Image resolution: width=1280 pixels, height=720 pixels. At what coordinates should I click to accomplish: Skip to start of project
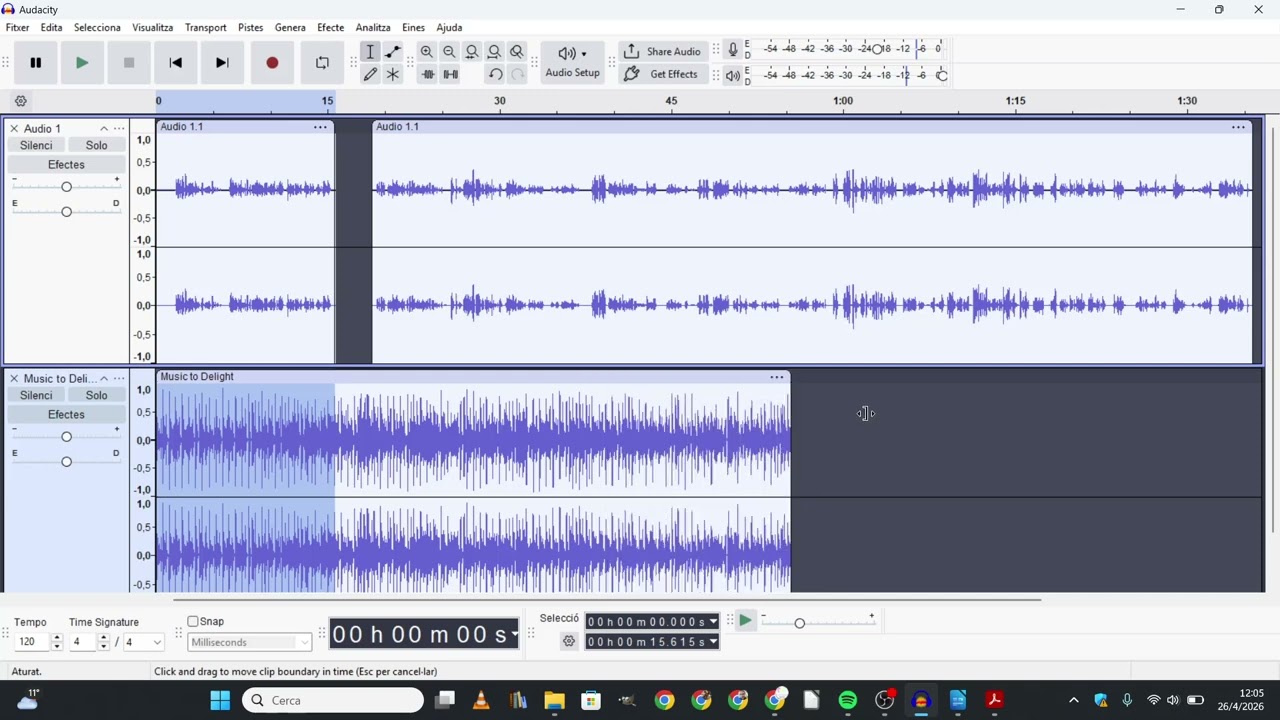(x=176, y=63)
